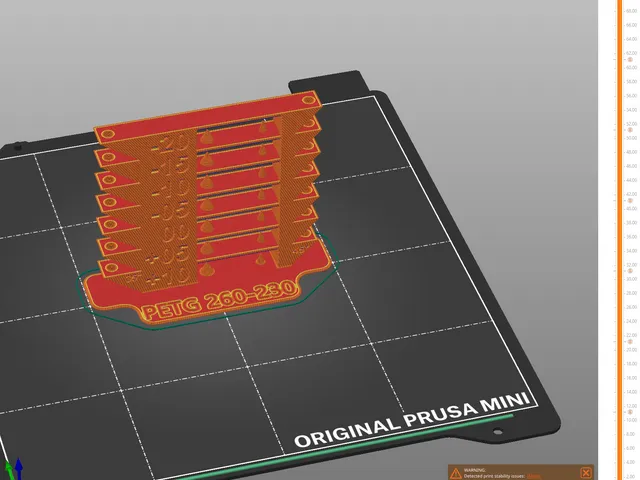Close the print stability warning notification

click(586, 473)
